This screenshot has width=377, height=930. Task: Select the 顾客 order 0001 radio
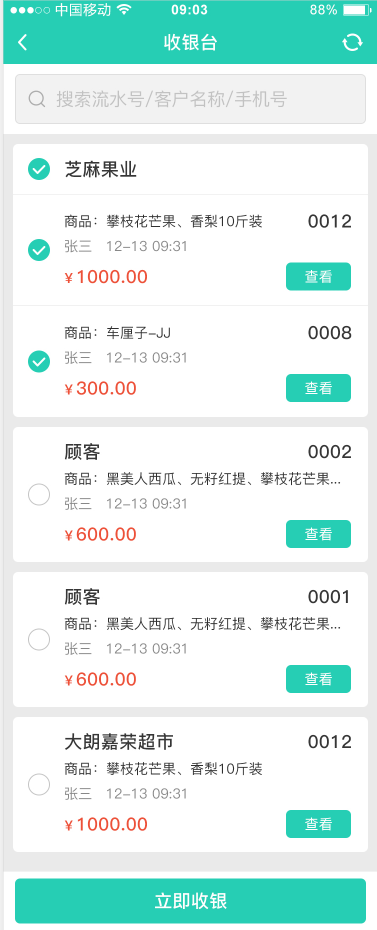[39, 639]
